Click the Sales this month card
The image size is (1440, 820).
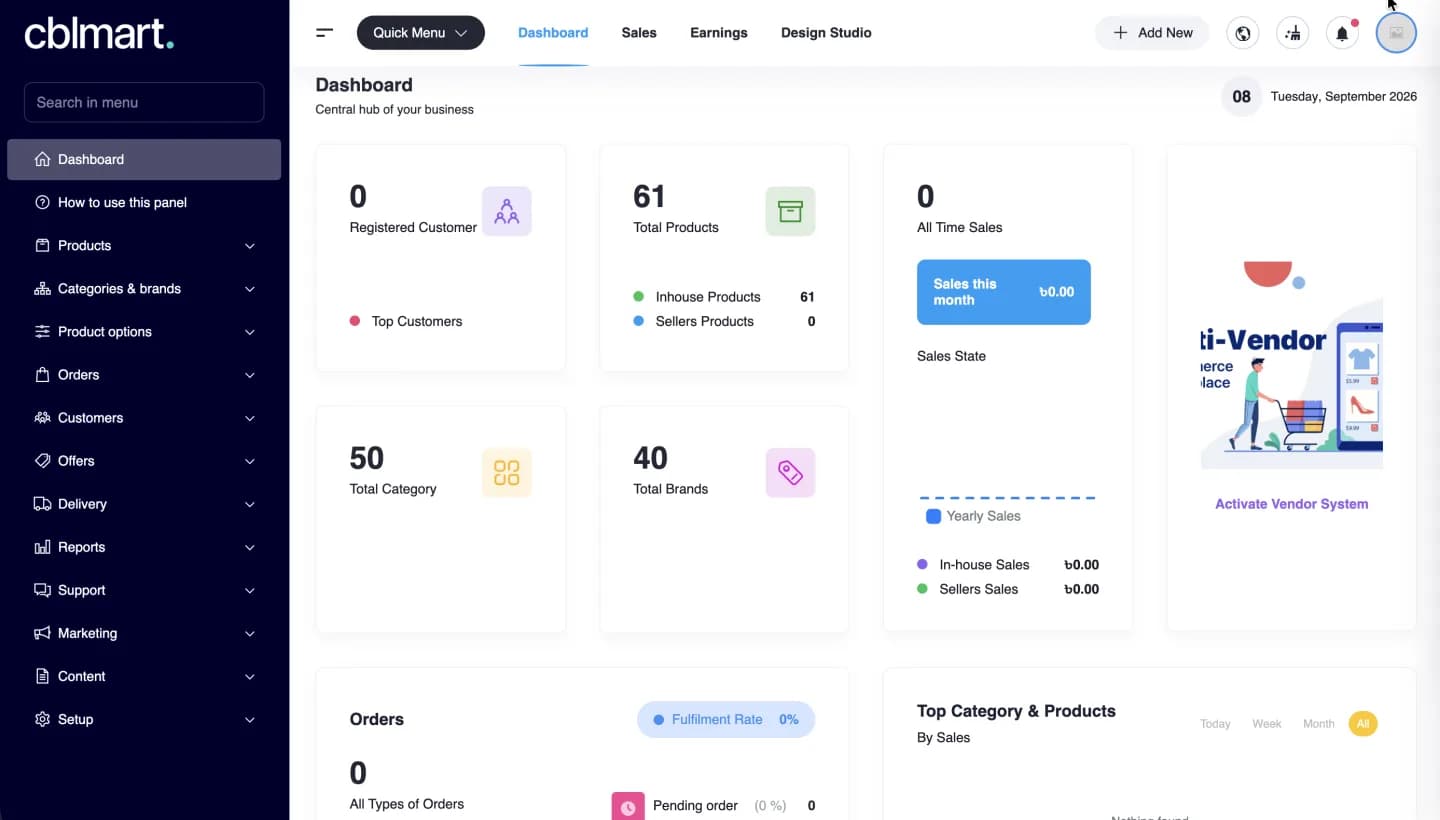(1004, 292)
